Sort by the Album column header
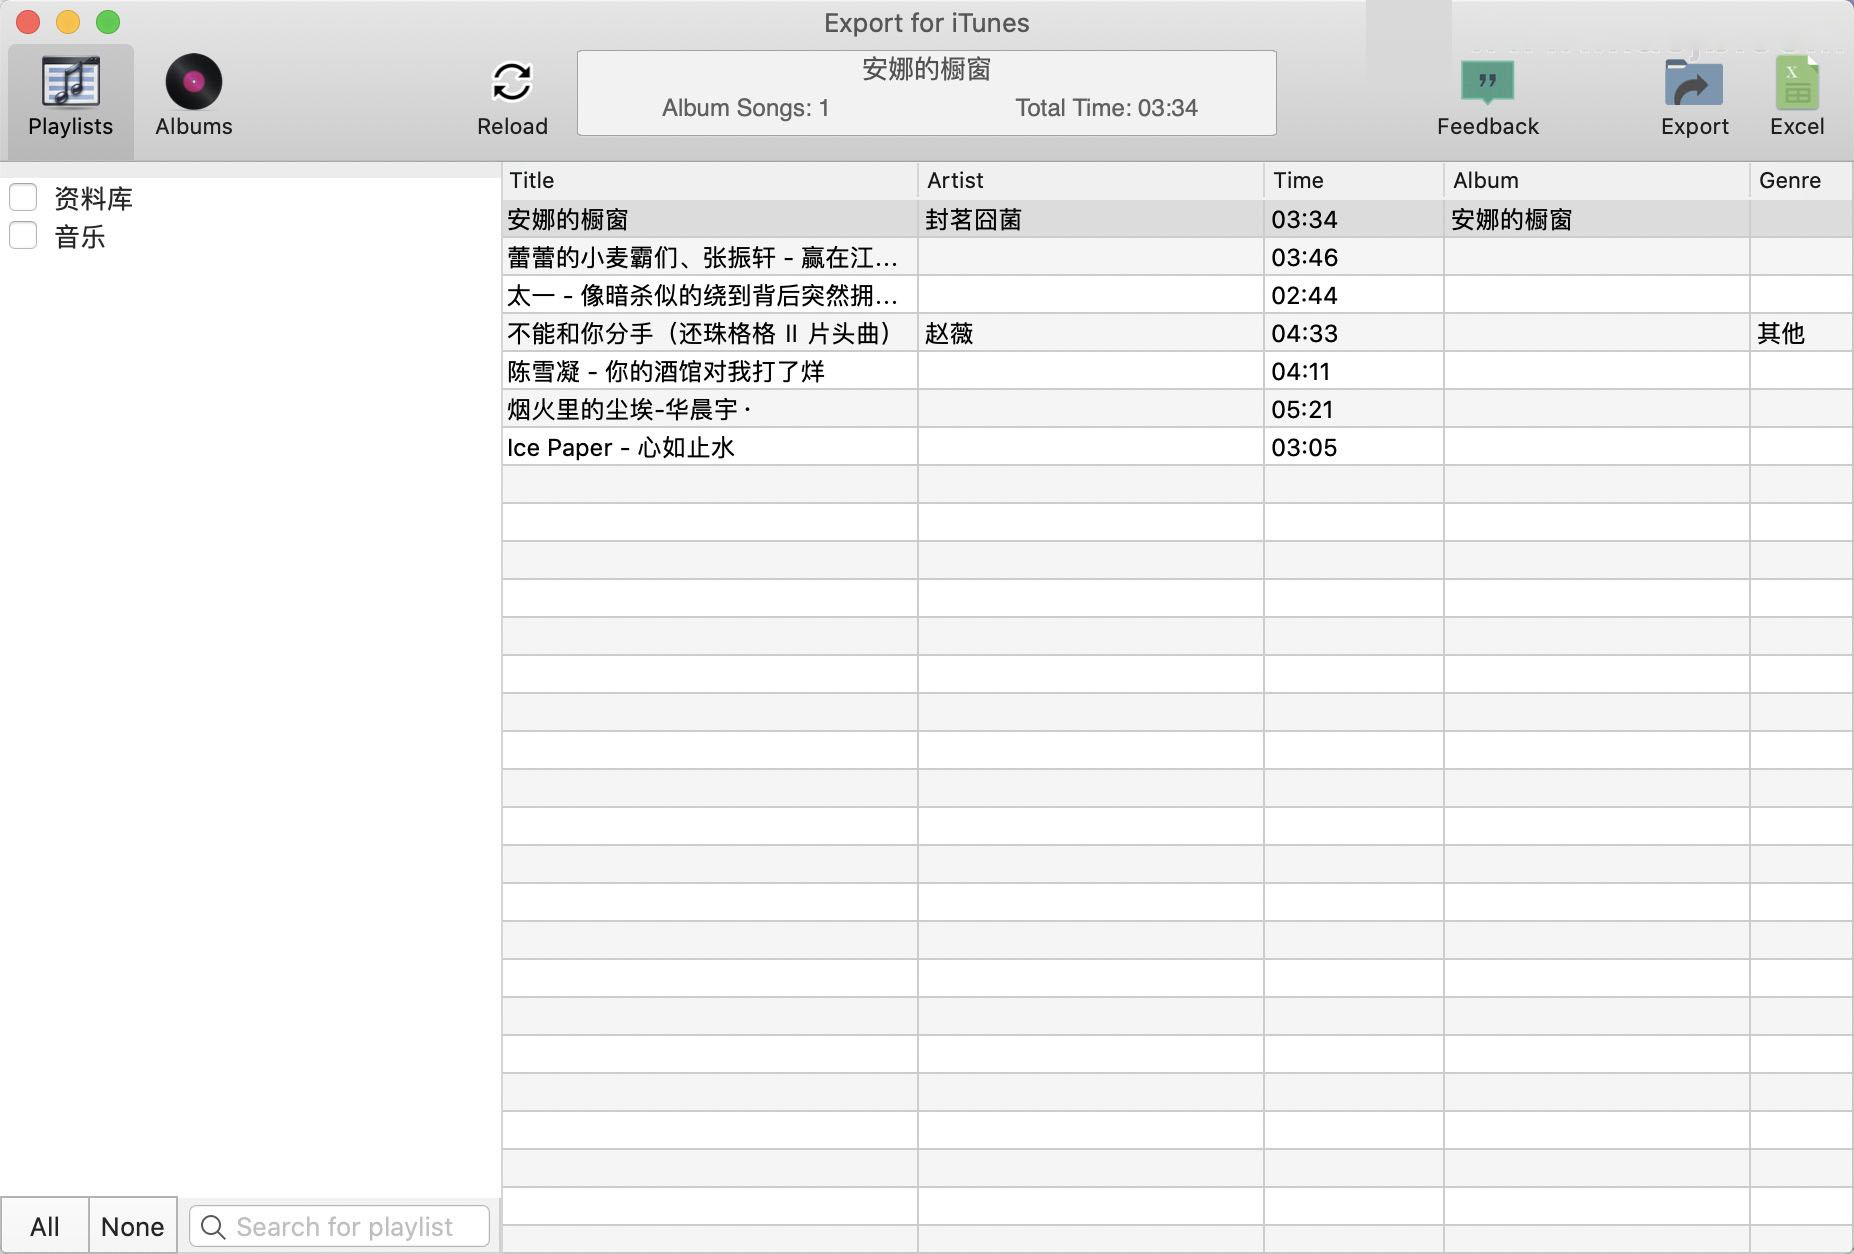The height and width of the screenshot is (1254, 1854). [x=1597, y=180]
